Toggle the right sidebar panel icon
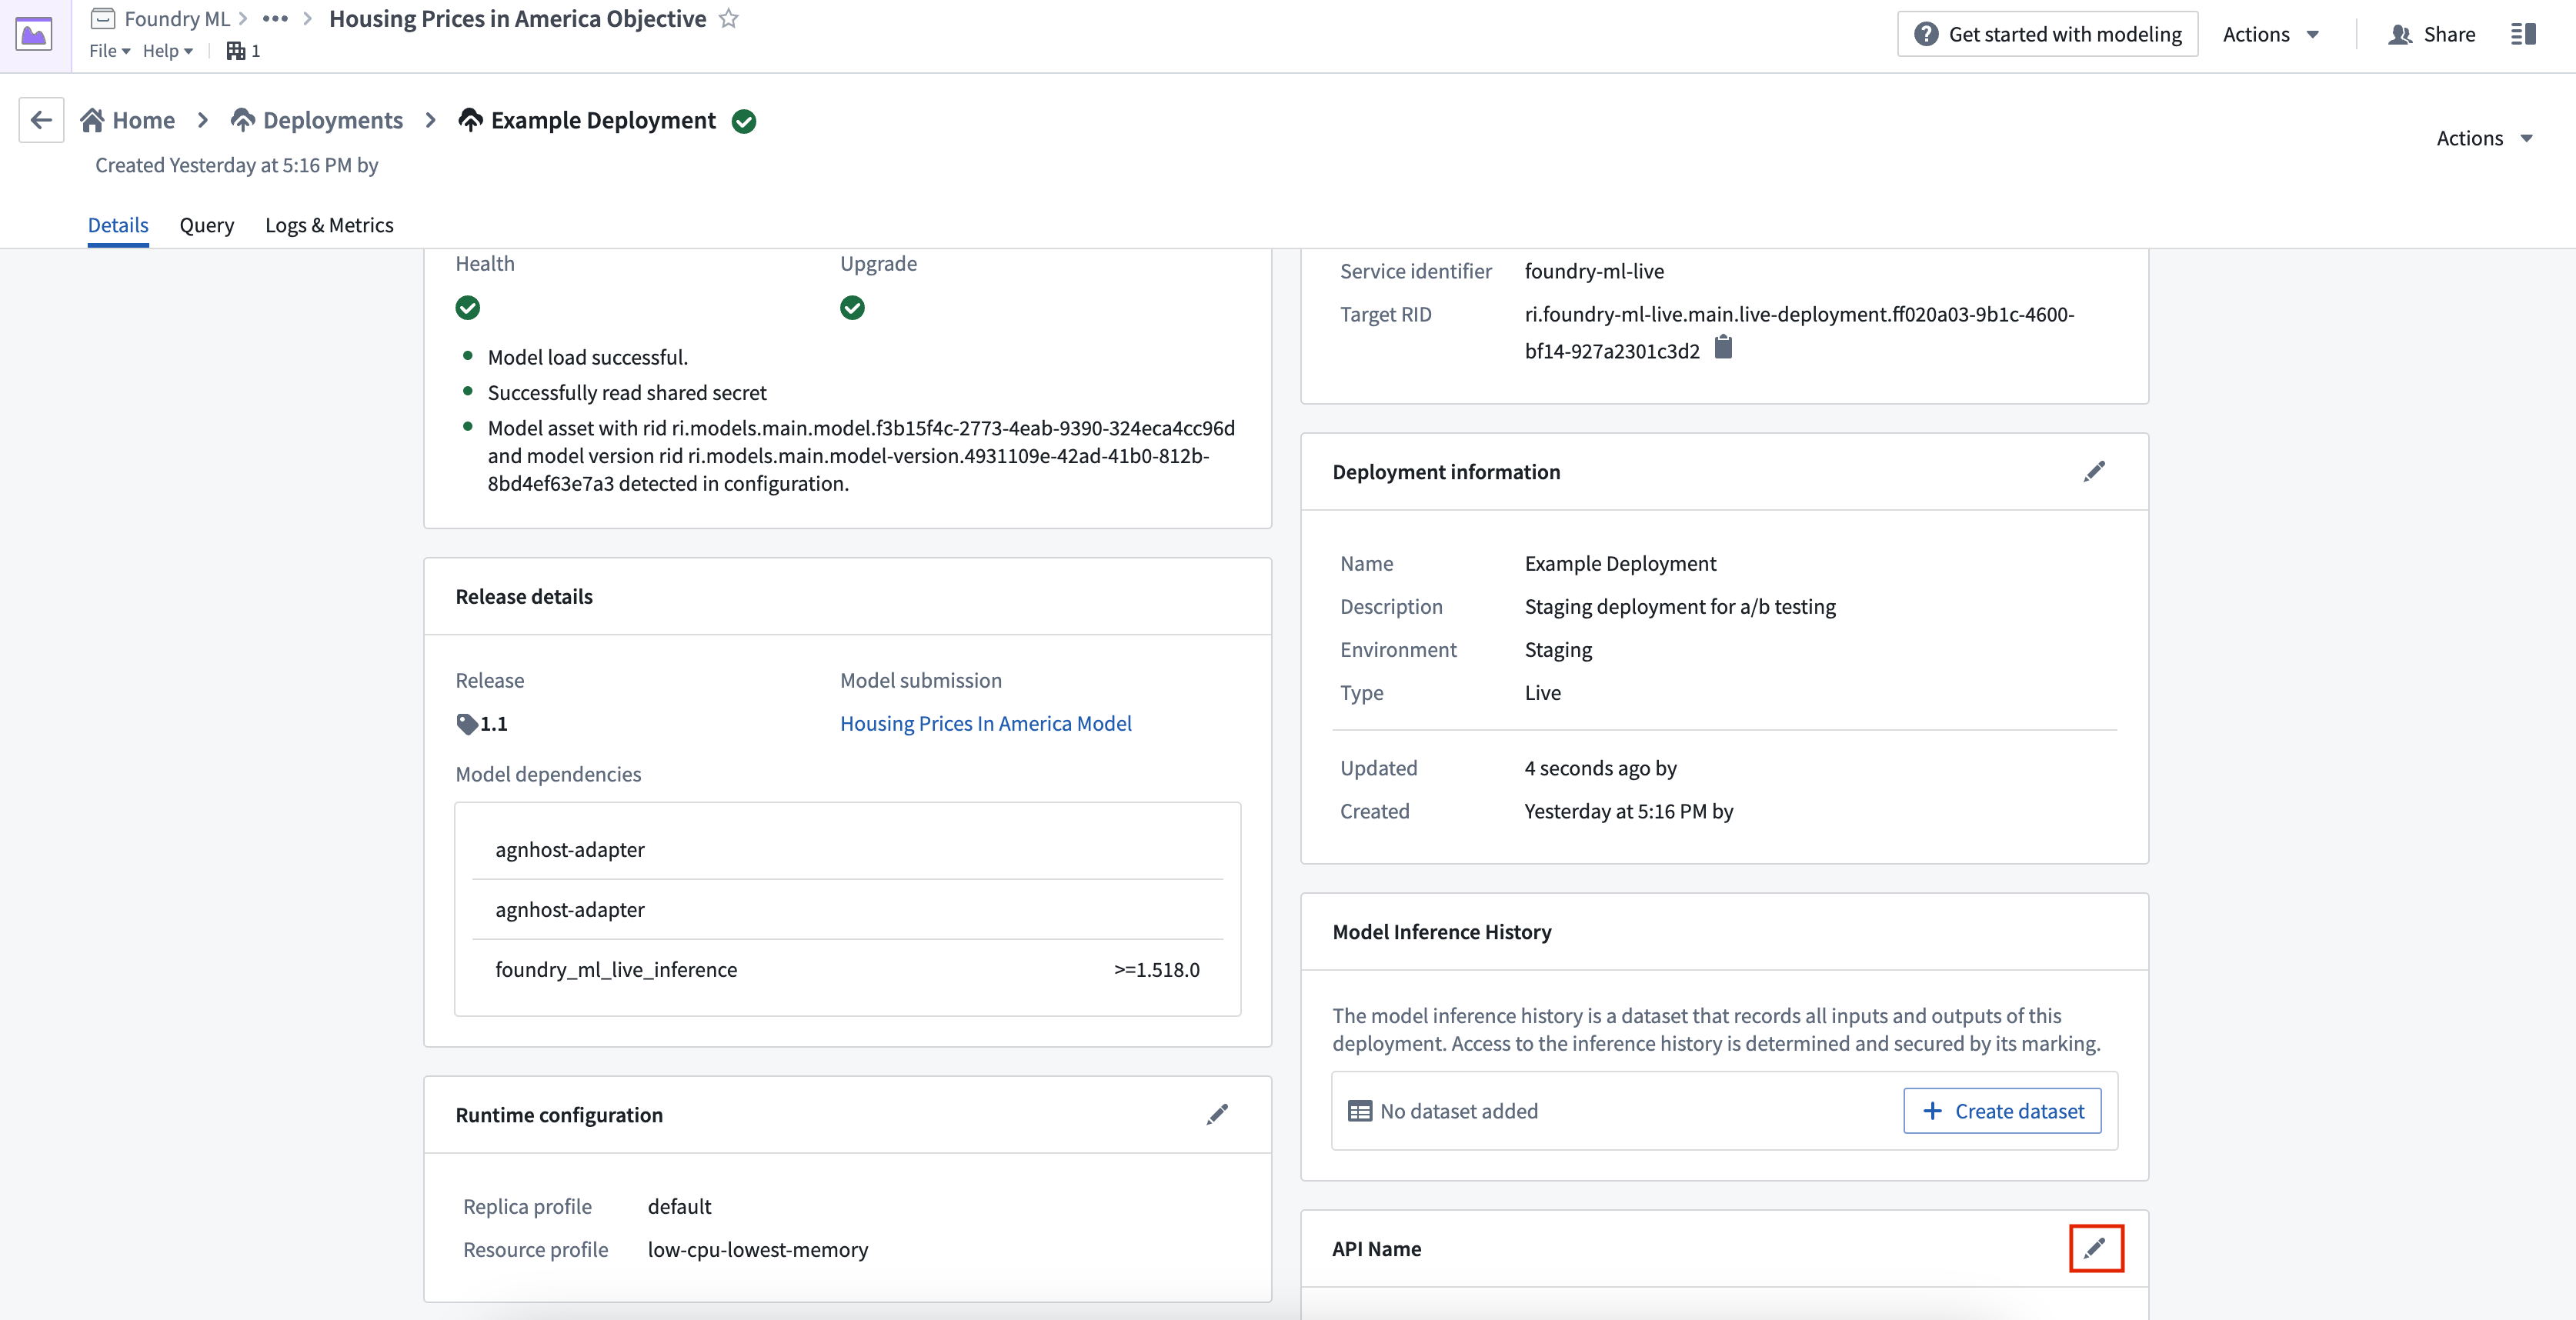Image resolution: width=2576 pixels, height=1320 pixels. tap(2523, 34)
